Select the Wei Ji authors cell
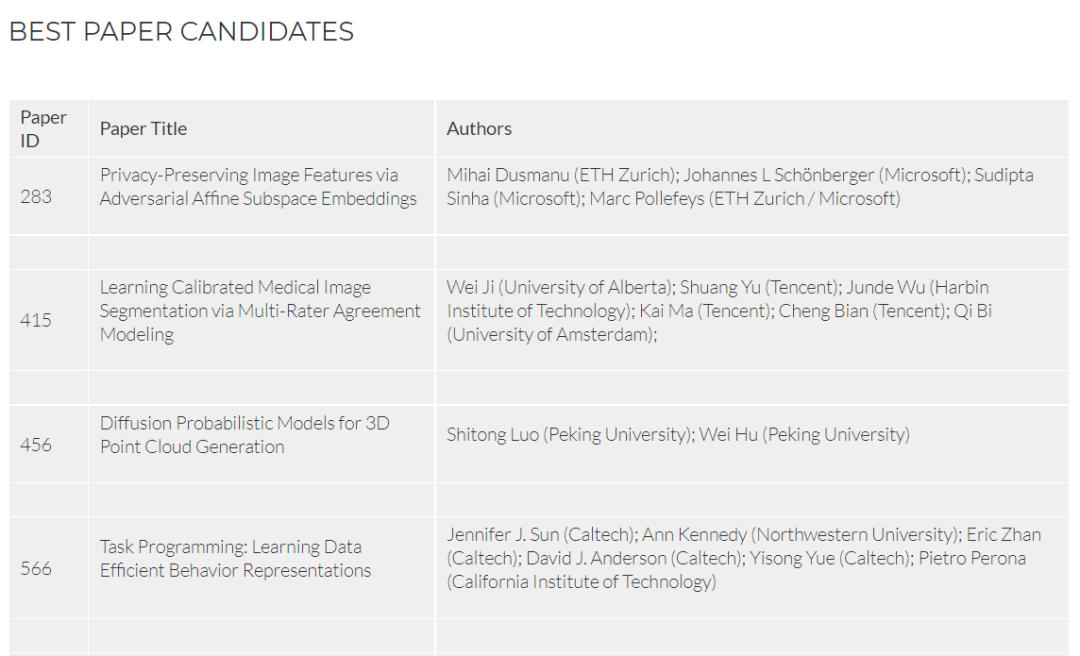1080x656 pixels. 752,320
